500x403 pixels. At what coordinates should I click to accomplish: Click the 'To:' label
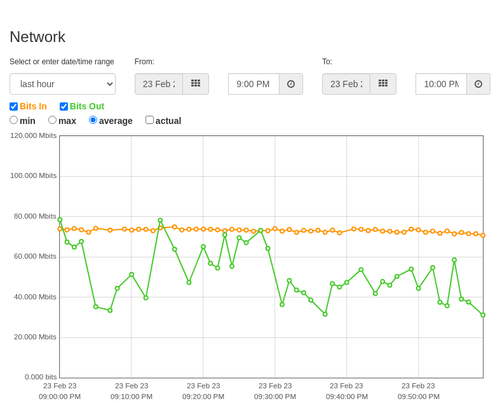pos(327,62)
